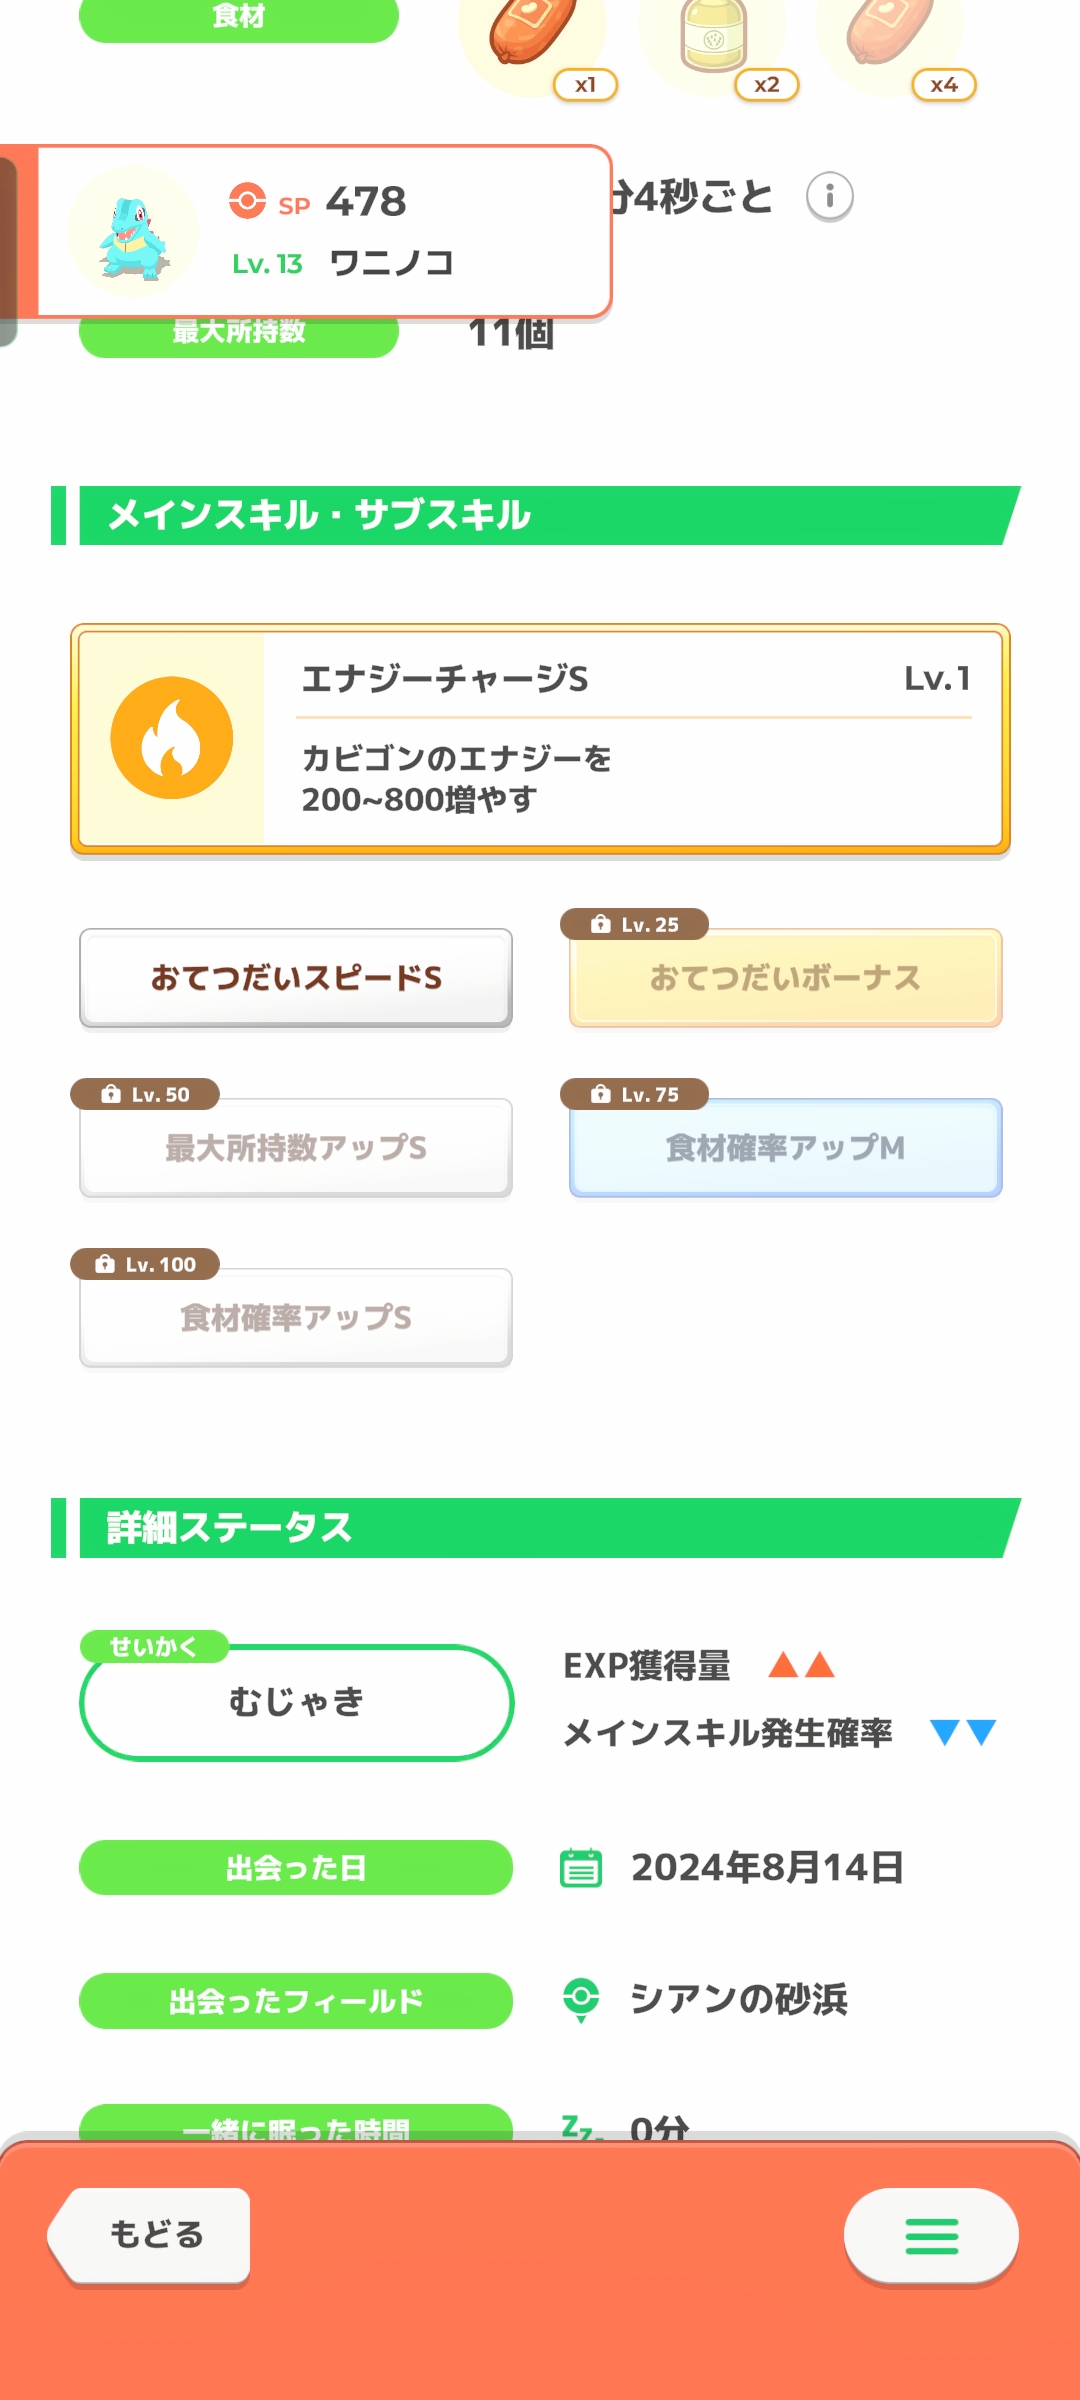Image resolution: width=1080 pixels, height=2400 pixels.
Task: Tap the Lv. 25 lock badge
Action: point(635,925)
